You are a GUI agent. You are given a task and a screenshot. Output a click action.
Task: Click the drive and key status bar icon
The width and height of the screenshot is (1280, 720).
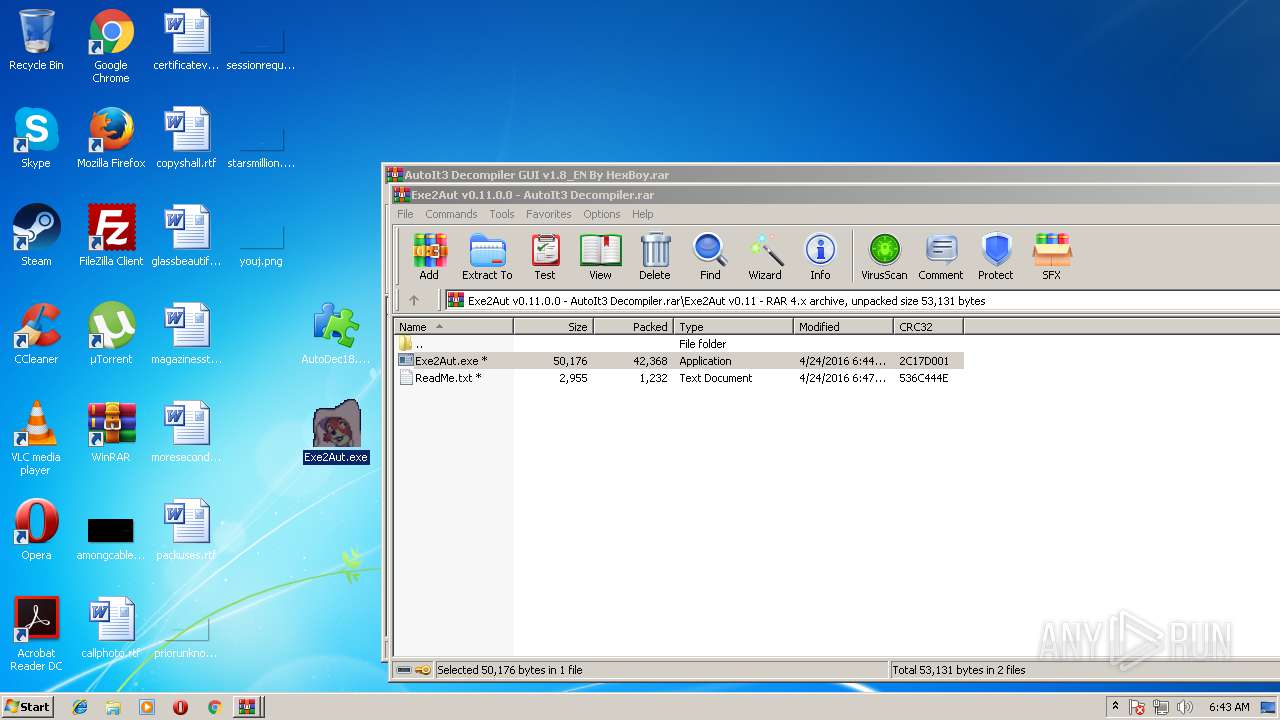(x=414, y=670)
